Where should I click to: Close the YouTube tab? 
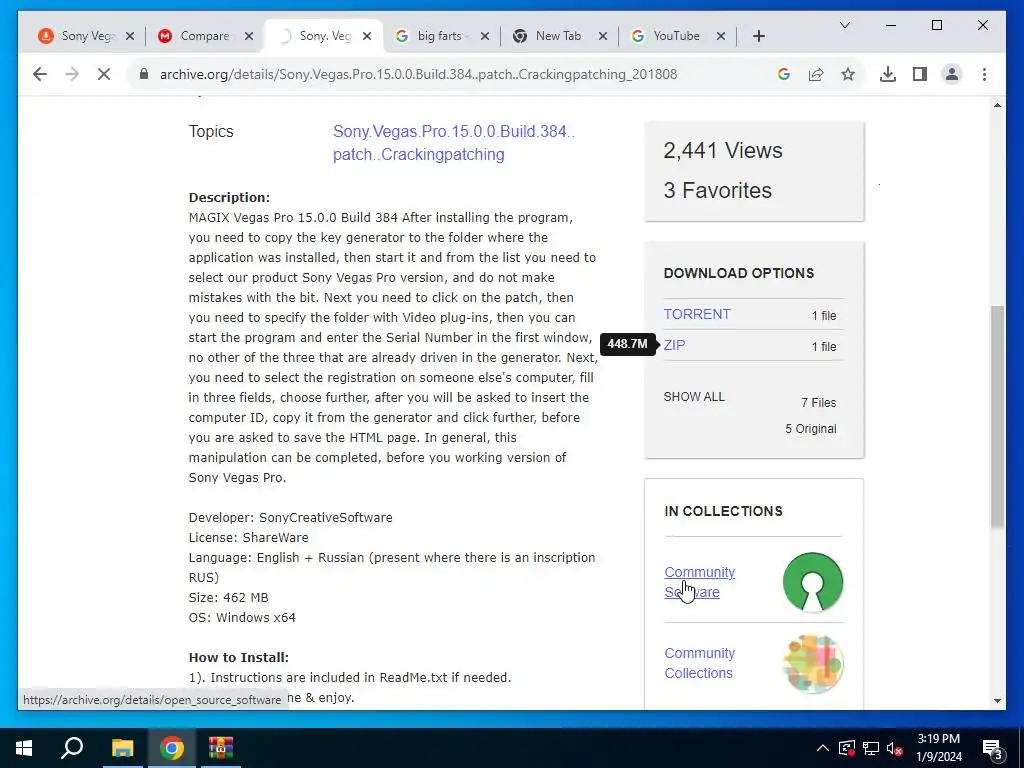coord(721,37)
